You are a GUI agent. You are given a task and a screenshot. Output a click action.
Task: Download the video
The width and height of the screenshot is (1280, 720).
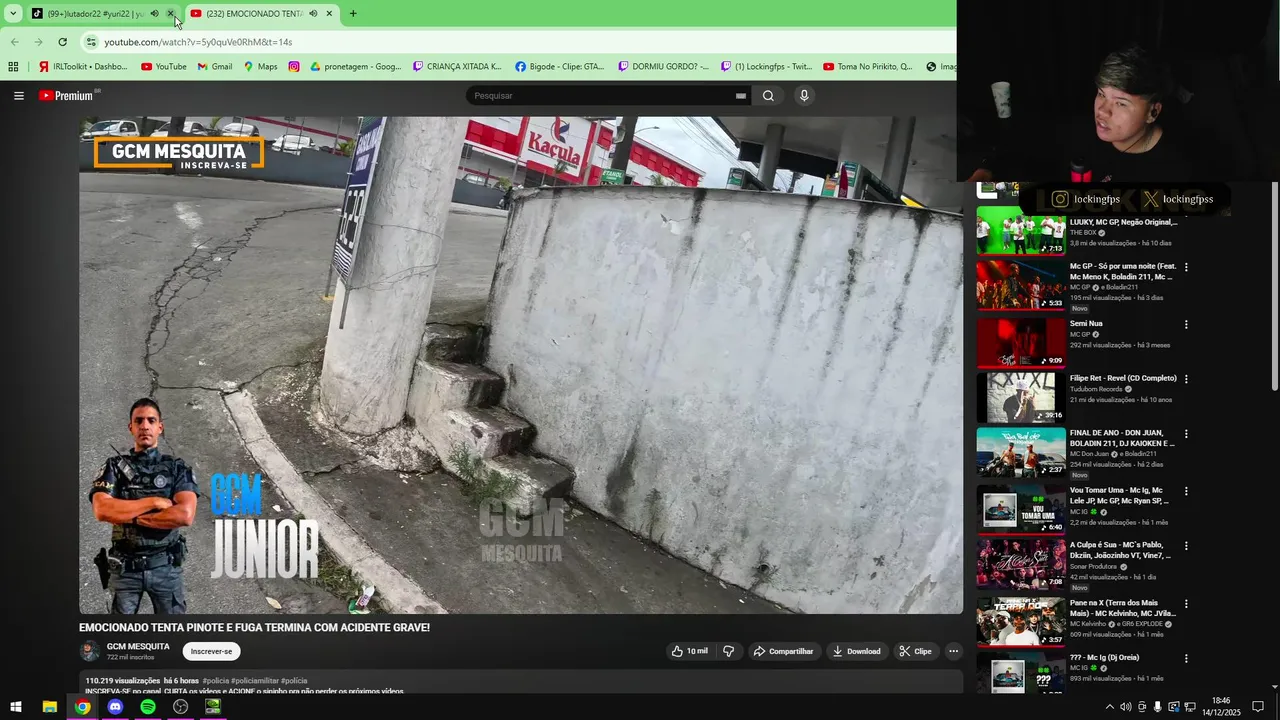click(857, 651)
